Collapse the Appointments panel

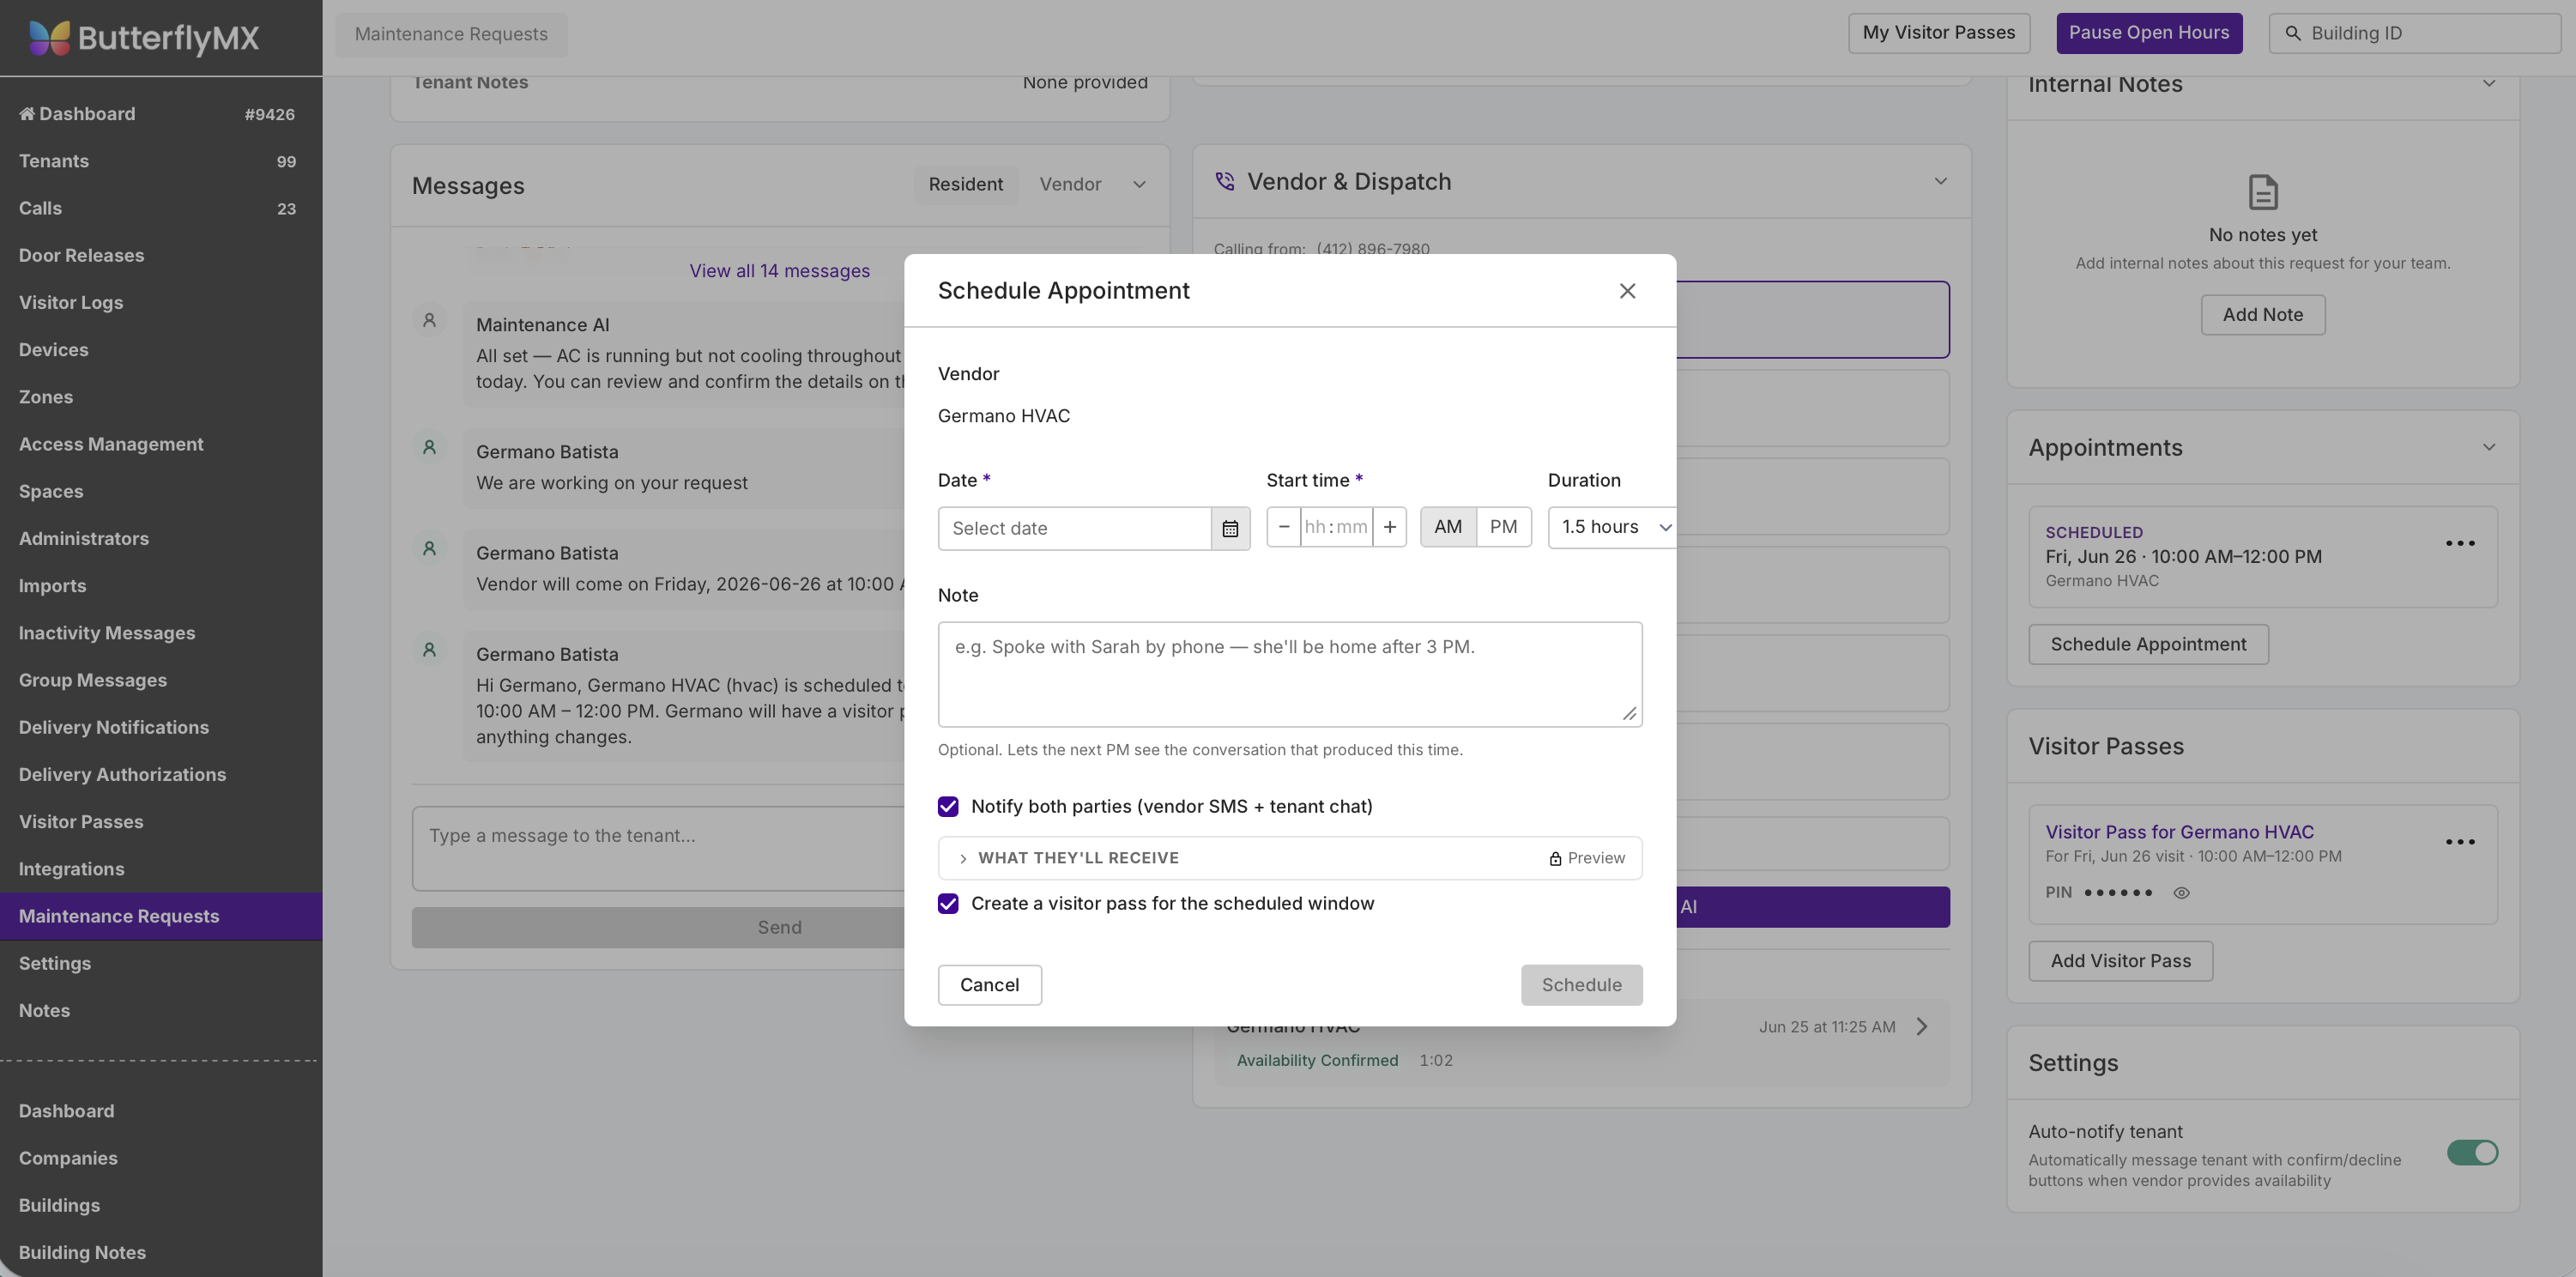[x=2489, y=447]
